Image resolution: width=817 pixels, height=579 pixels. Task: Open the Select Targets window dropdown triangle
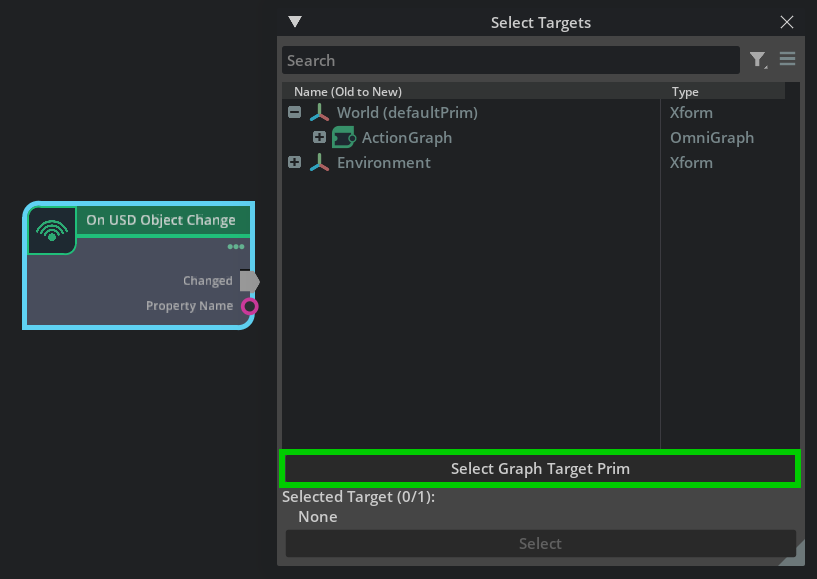pos(295,21)
